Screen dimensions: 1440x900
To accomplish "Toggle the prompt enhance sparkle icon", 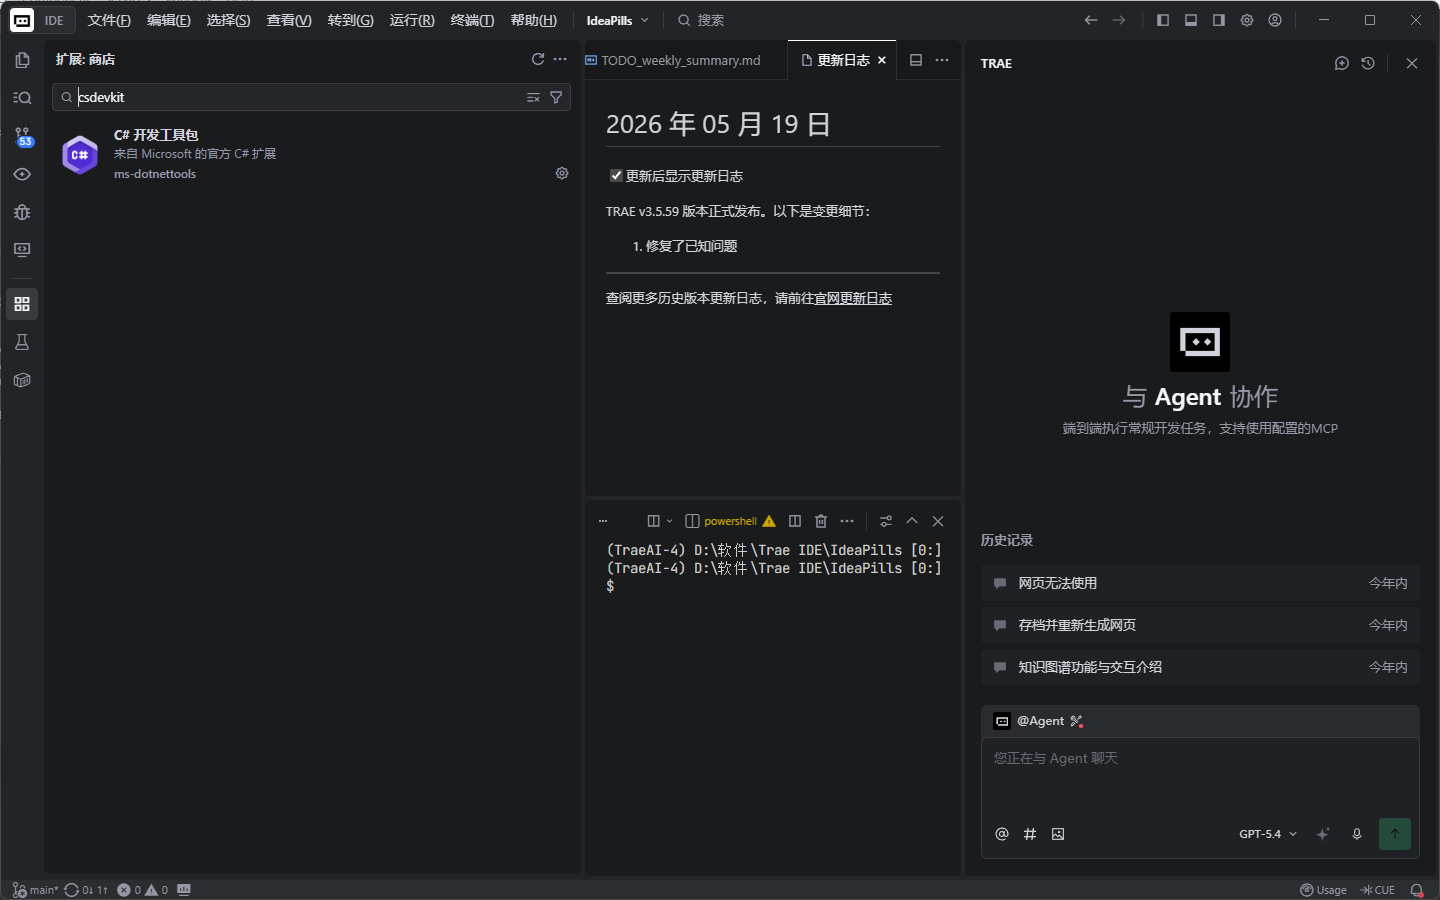I will point(1323,834).
